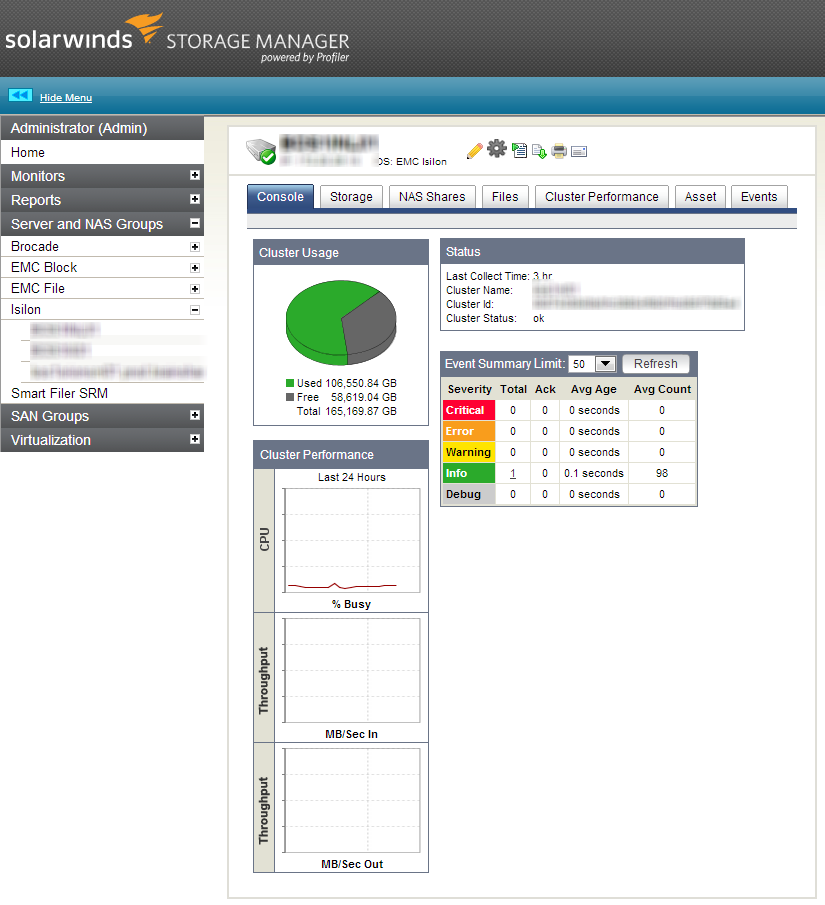Open Smart Filer SRM item
This screenshot has width=825, height=905.
point(59,393)
